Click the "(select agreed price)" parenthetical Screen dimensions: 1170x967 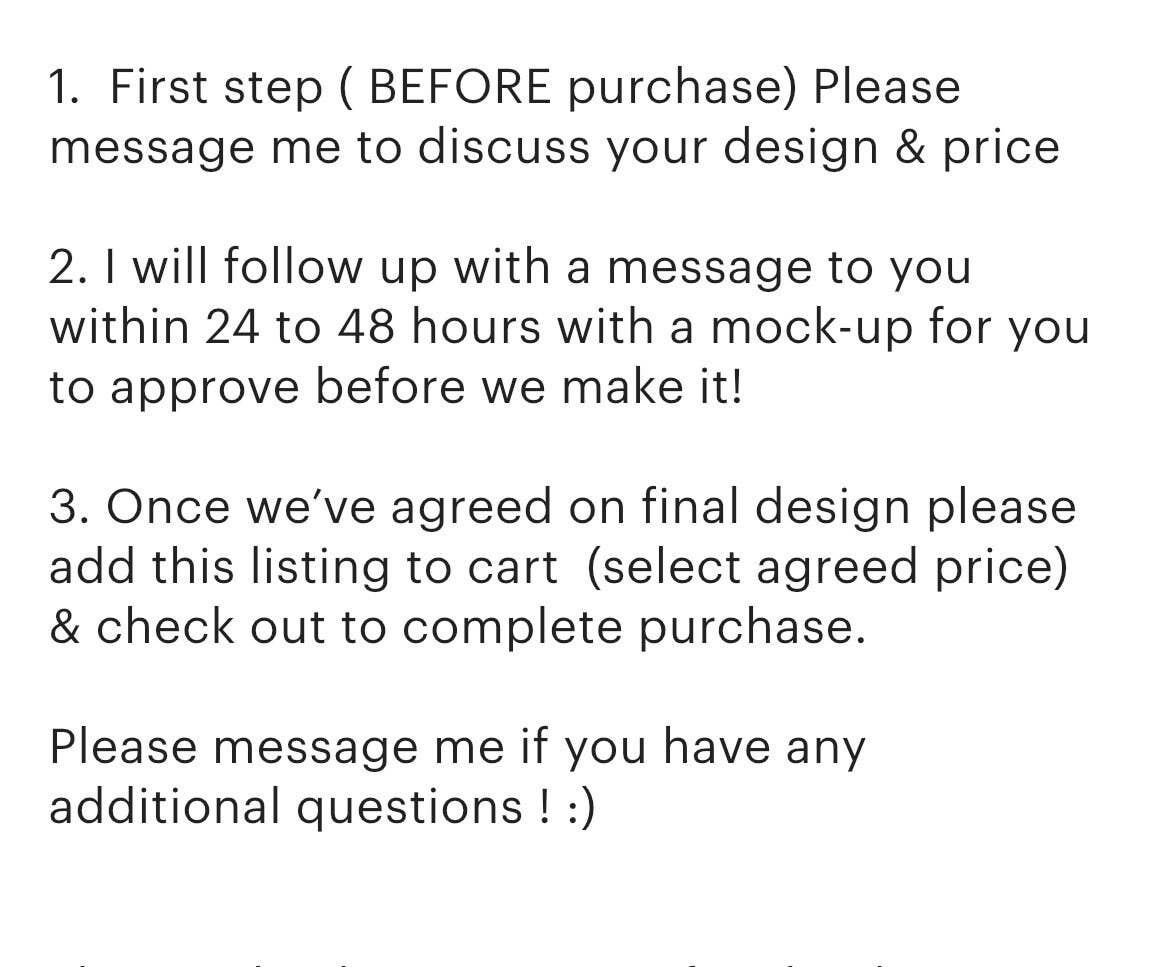coord(826,567)
